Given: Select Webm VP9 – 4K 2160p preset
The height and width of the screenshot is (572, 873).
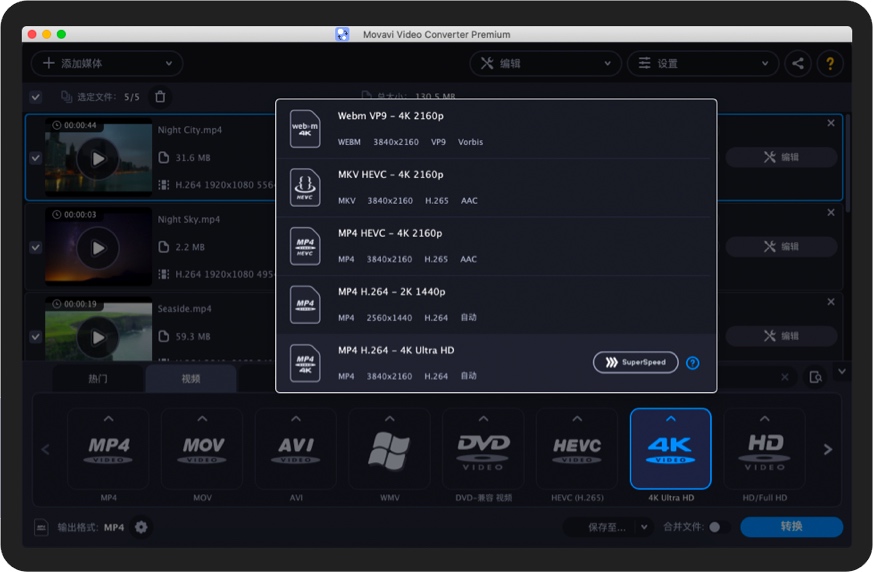Looking at the screenshot, I should pyautogui.click(x=496, y=129).
